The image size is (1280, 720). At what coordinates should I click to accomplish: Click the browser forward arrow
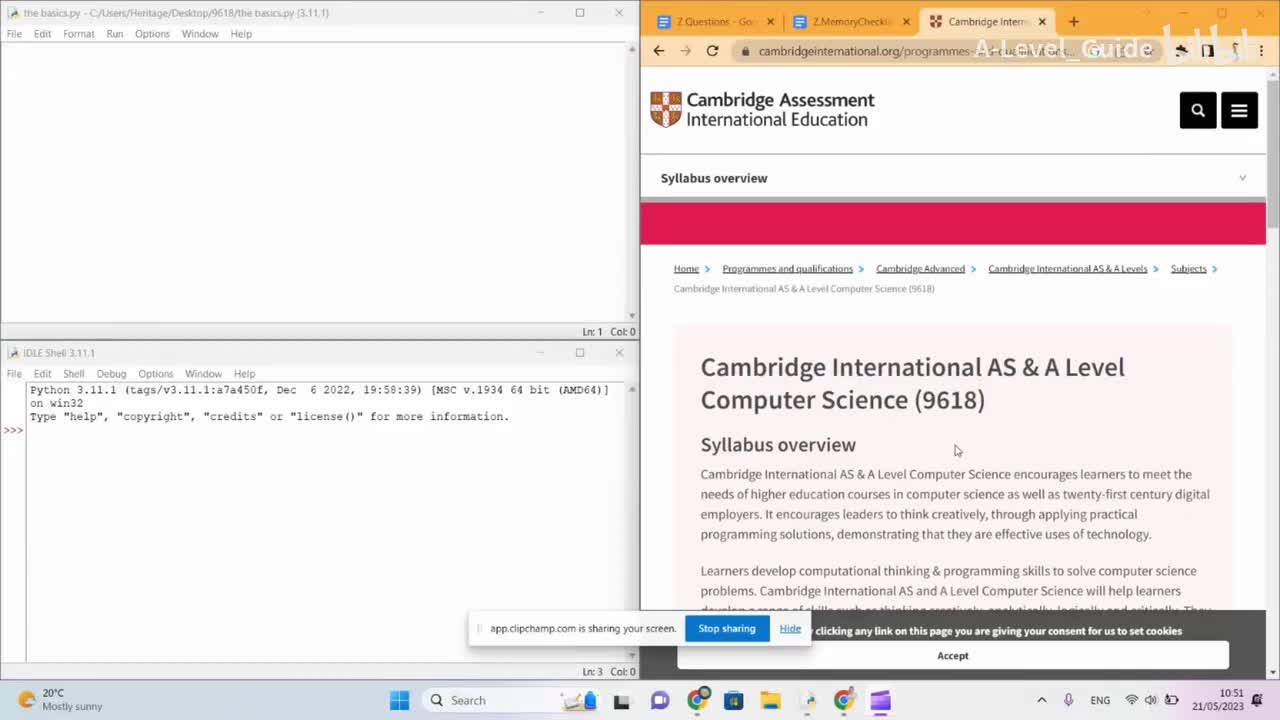coord(685,50)
